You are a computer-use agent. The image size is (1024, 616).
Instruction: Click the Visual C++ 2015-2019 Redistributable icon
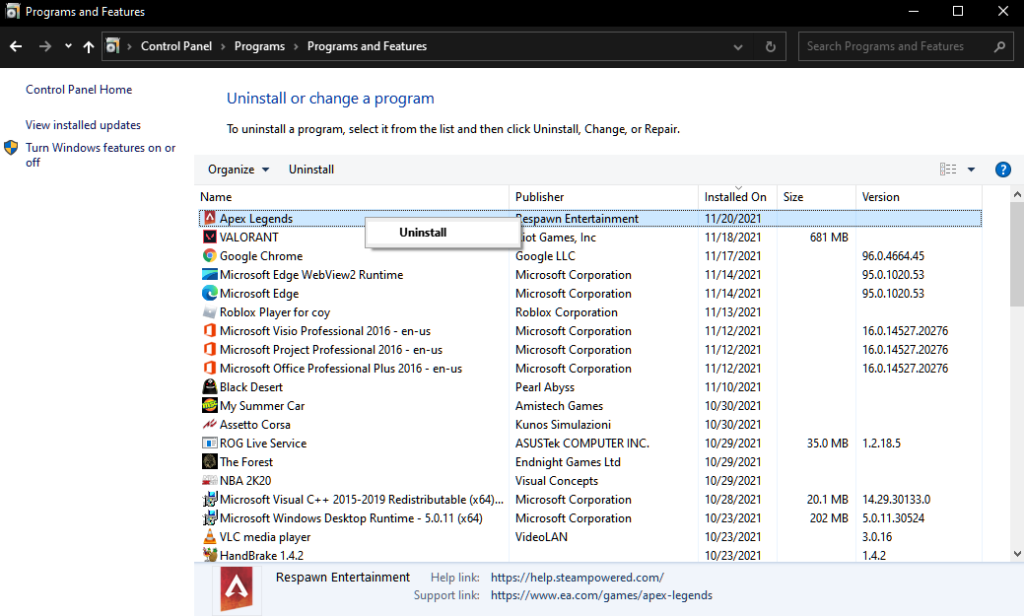coord(210,499)
